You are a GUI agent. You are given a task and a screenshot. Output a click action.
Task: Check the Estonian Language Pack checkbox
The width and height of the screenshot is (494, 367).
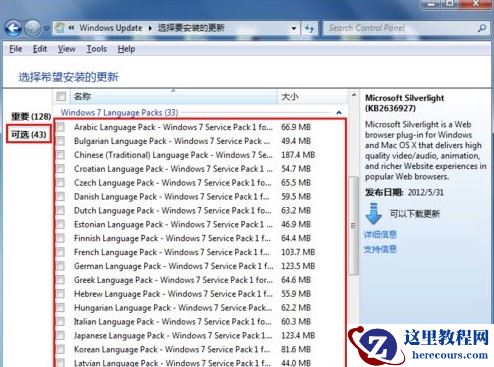pos(61,224)
